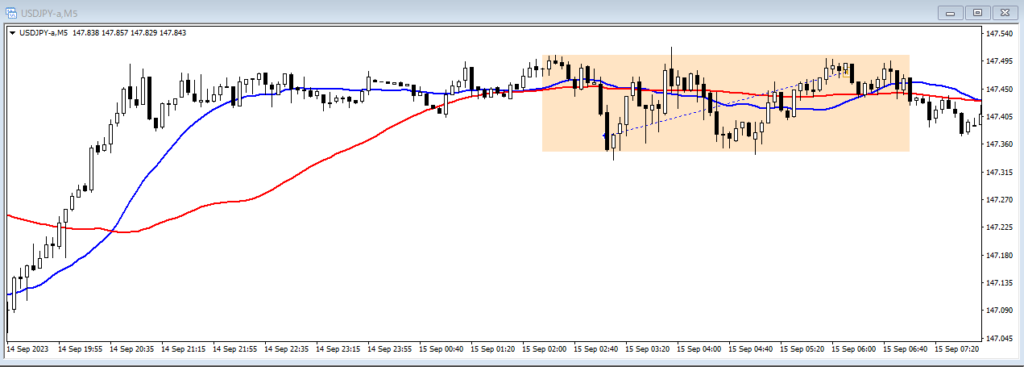
Task: Click time axis label 15 Sep 04:40
Action: [750, 350]
